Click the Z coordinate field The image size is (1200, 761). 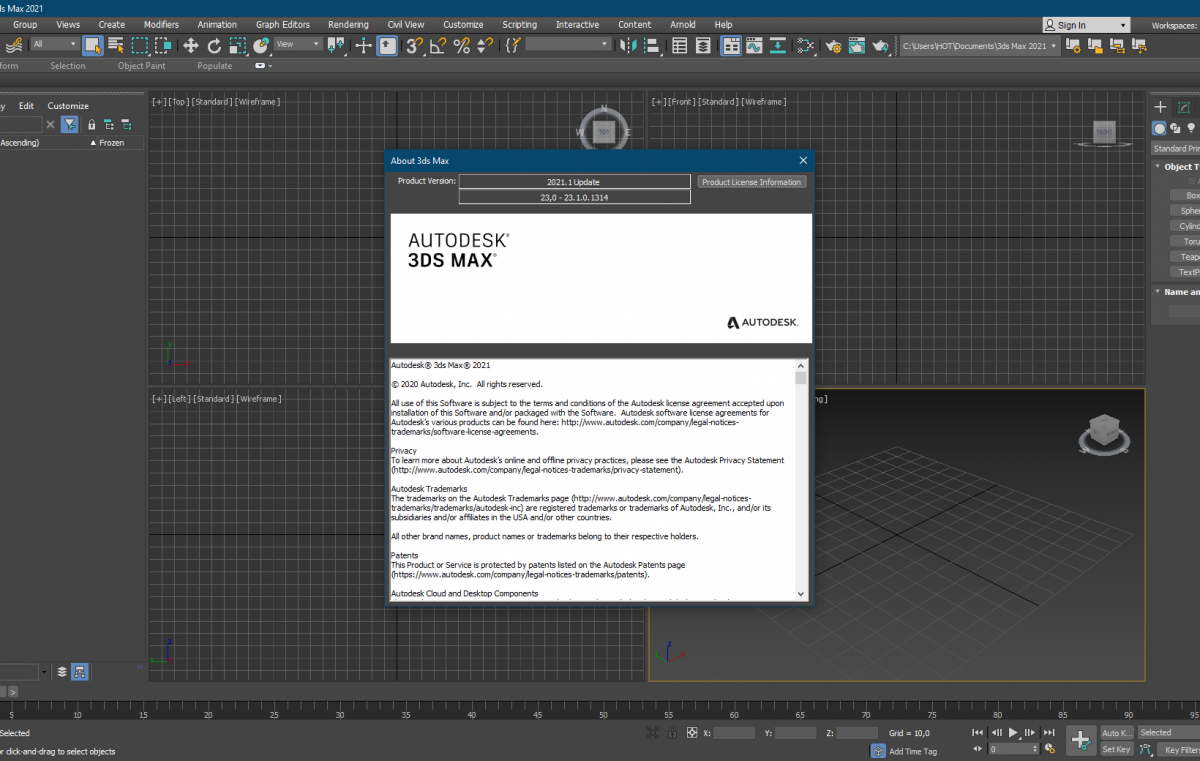click(x=858, y=733)
